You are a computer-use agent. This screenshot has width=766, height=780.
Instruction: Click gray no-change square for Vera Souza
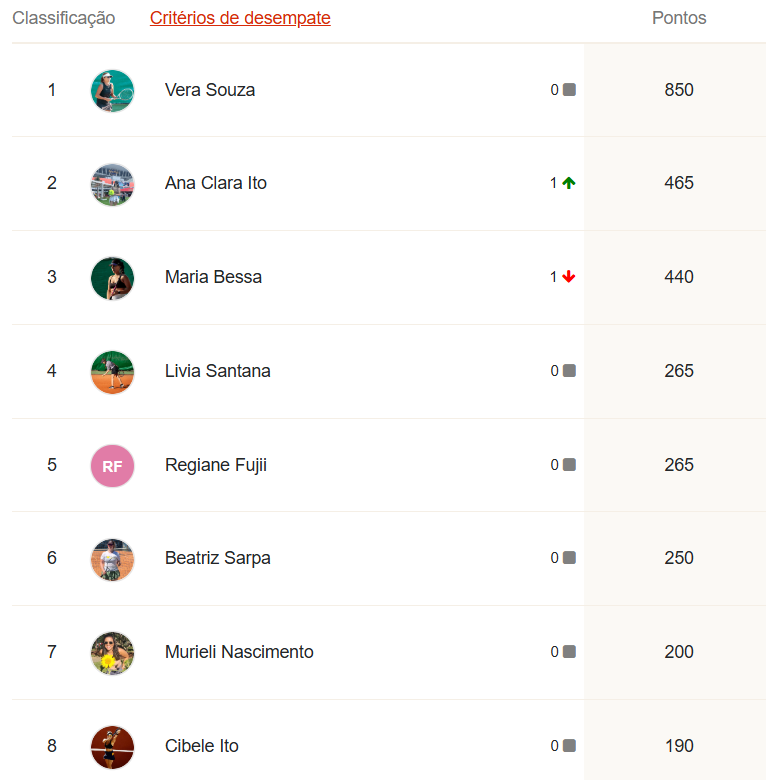pos(569,90)
